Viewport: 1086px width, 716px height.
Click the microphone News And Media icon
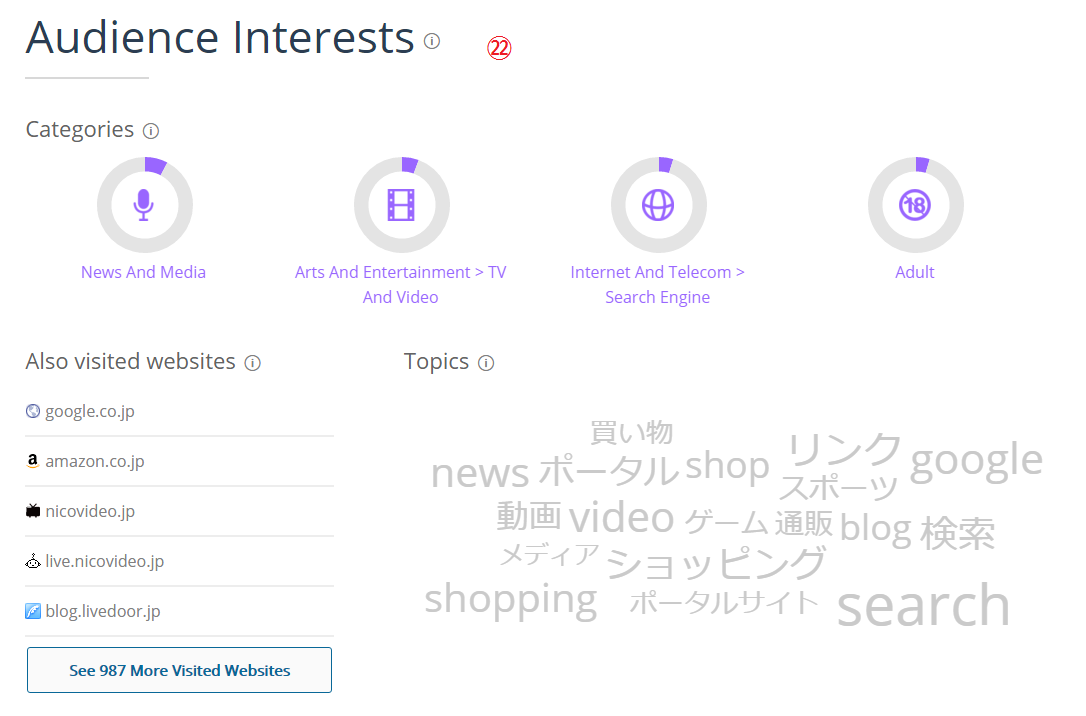144,205
